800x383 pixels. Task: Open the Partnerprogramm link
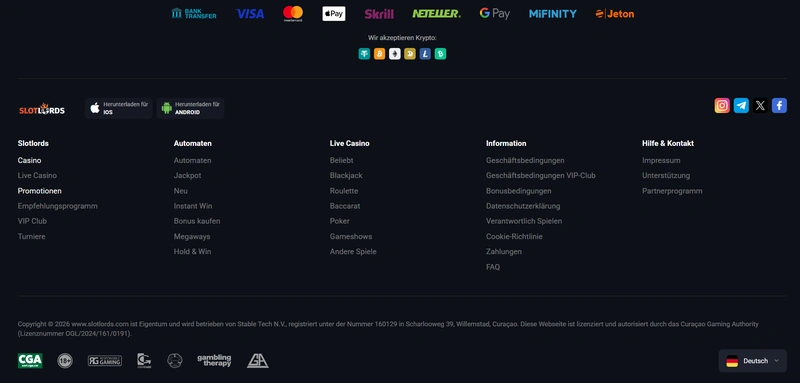click(672, 191)
